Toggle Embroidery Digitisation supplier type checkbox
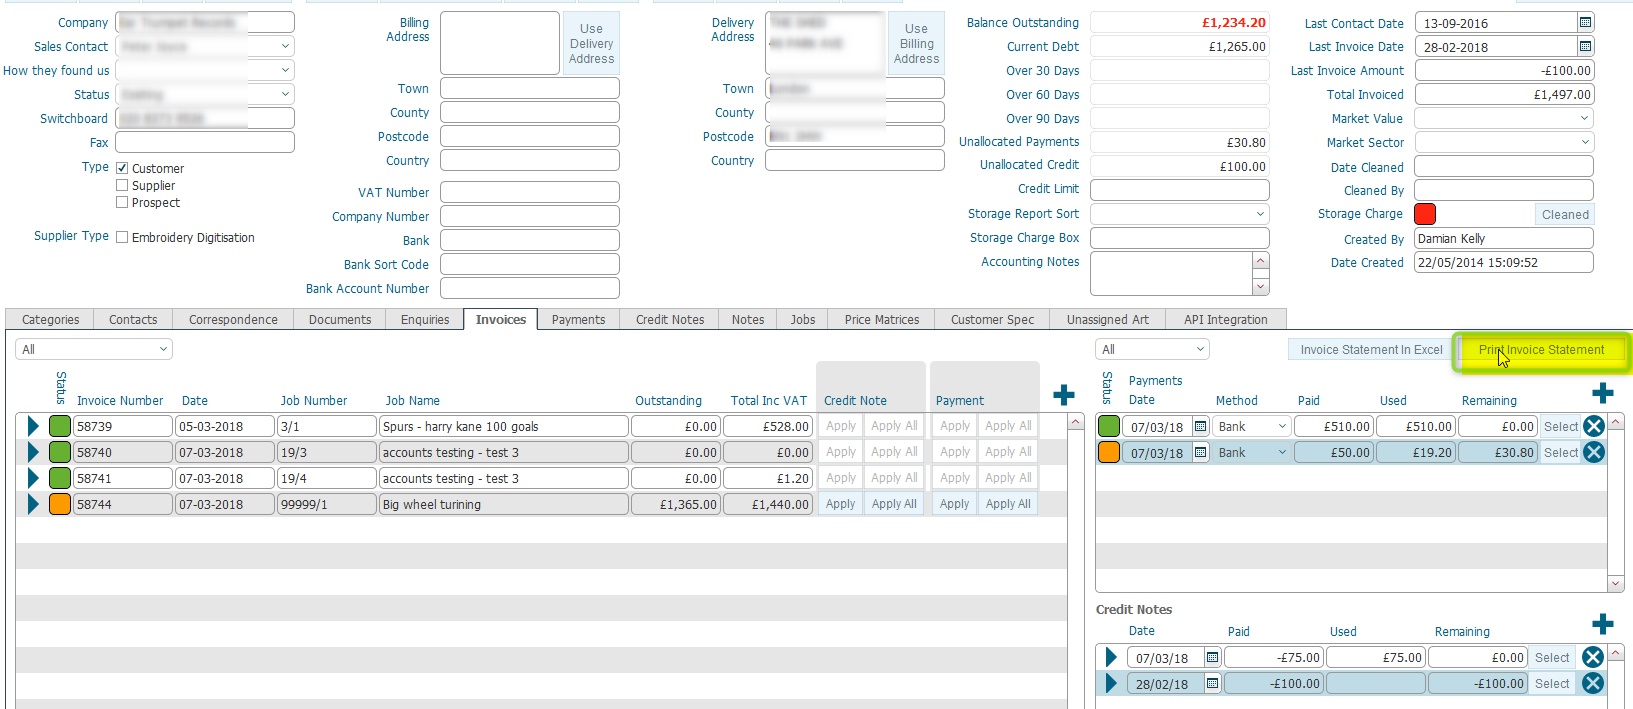The image size is (1633, 709). pyautogui.click(x=122, y=238)
